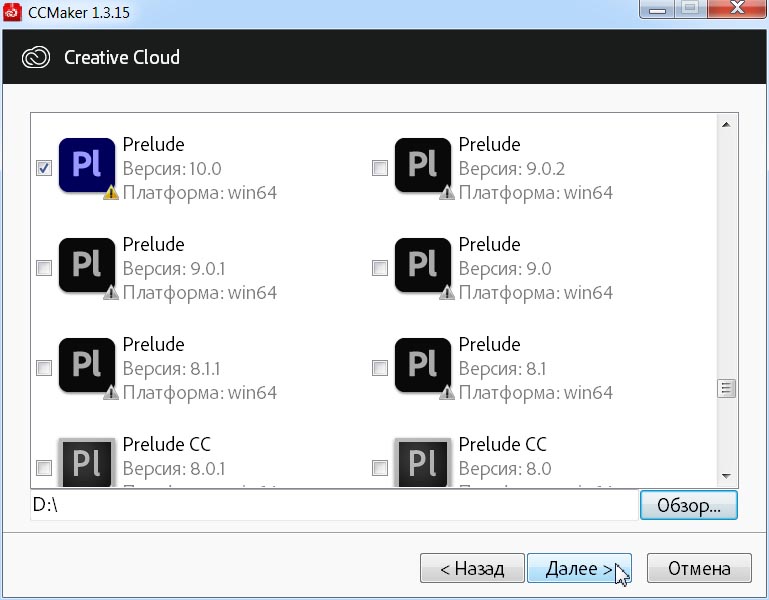This screenshot has width=769, height=600.
Task: Click the text Версия: 10.0
Action: click(x=172, y=169)
